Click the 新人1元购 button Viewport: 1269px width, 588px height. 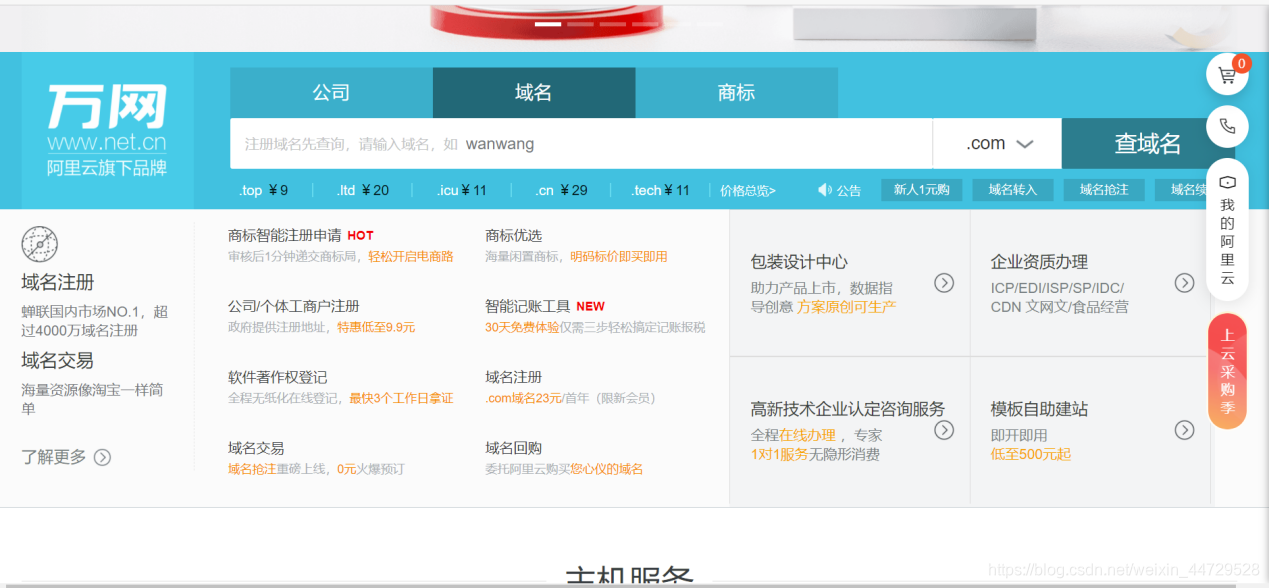[x=921, y=189]
